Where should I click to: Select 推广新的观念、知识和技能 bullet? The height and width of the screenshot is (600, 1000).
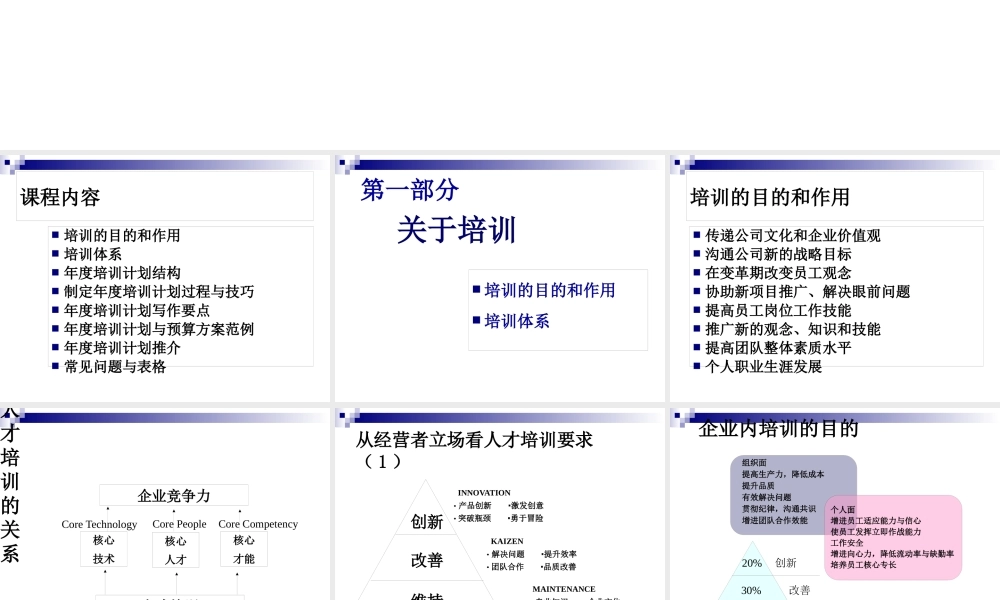coord(793,329)
